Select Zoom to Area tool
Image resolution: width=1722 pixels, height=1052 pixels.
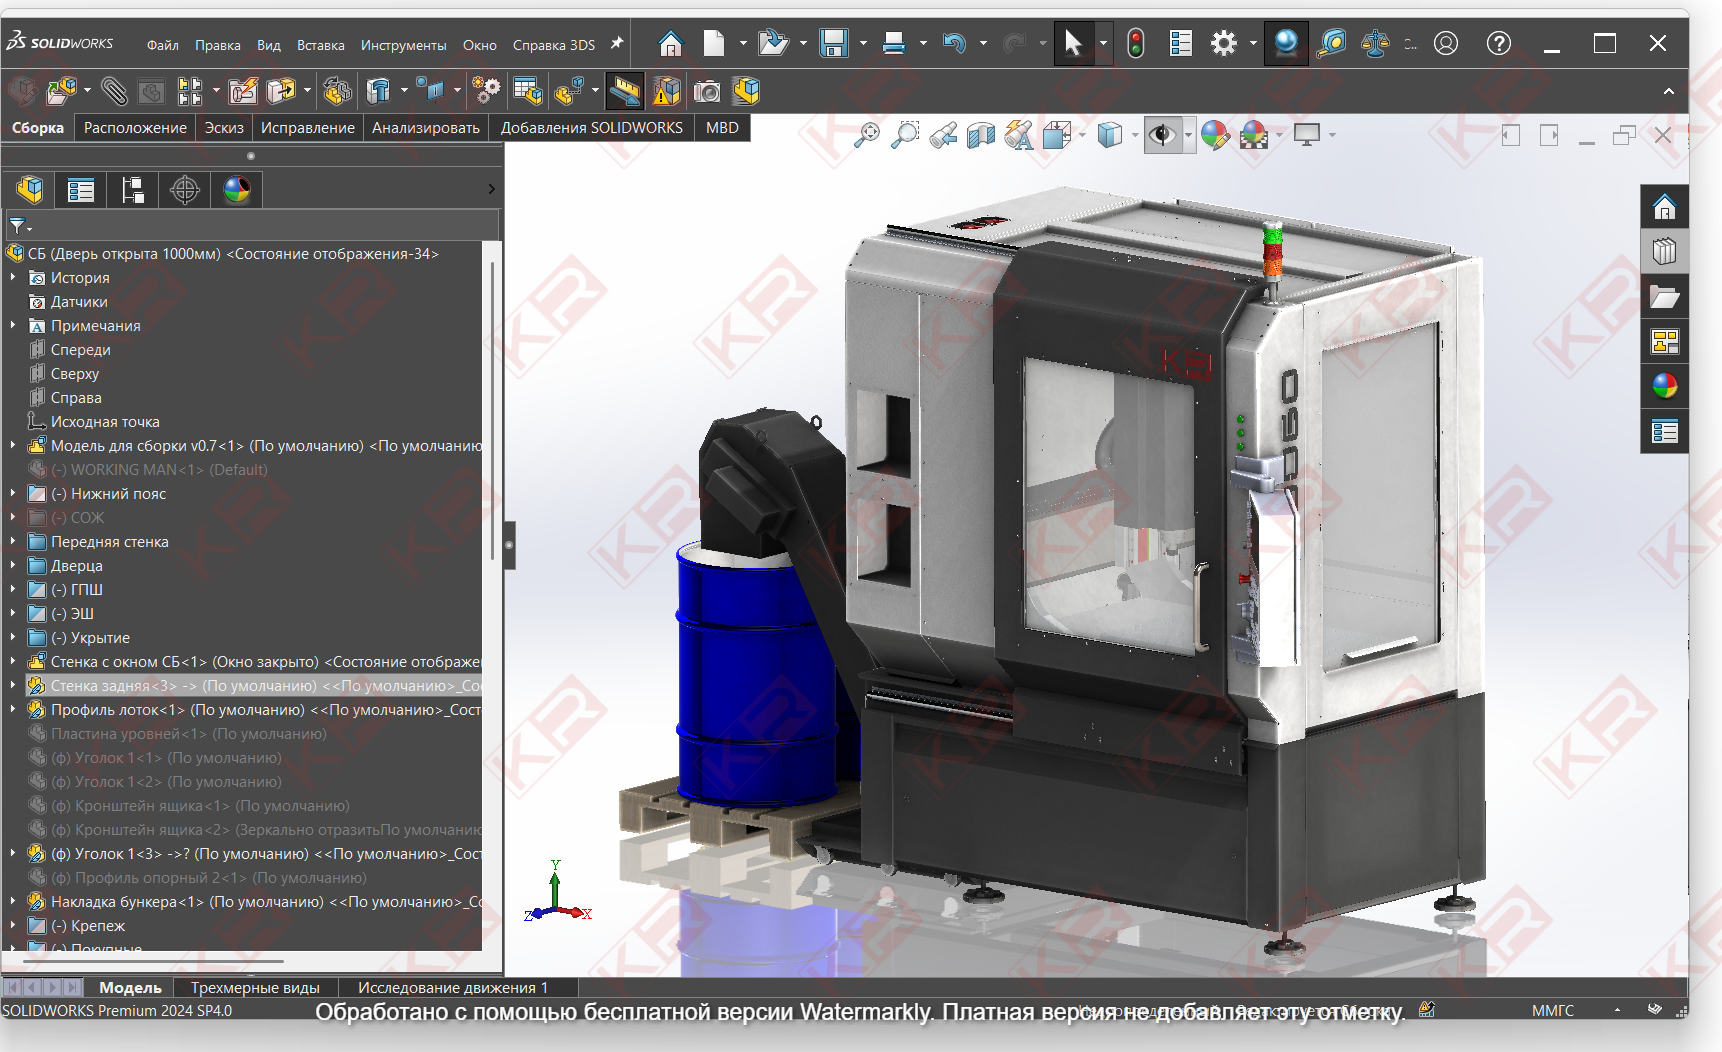(905, 134)
